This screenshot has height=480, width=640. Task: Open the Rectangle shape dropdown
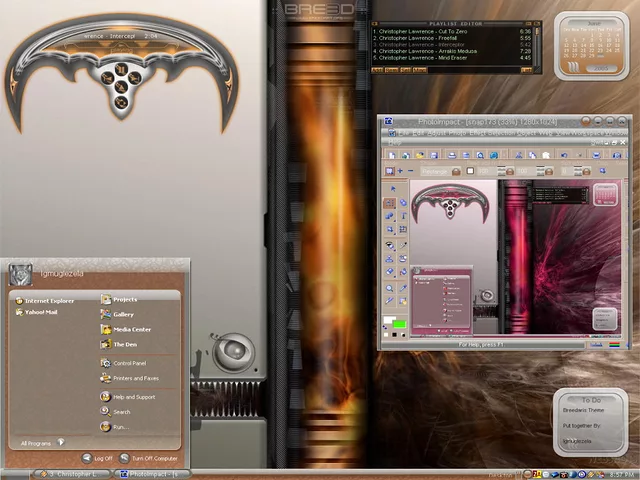(x=456, y=171)
